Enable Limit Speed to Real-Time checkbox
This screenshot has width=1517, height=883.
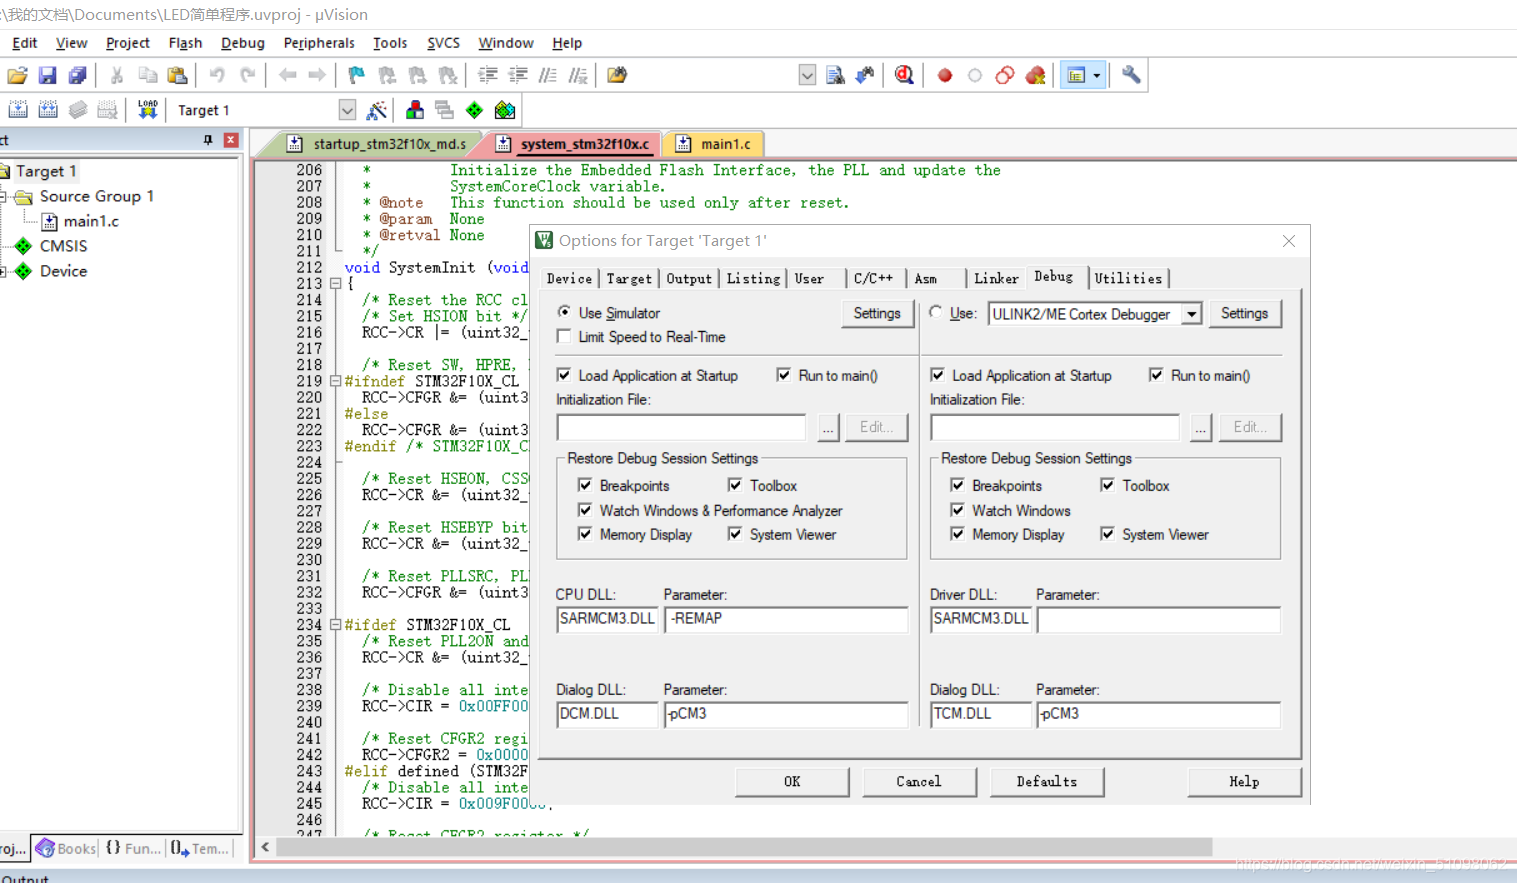coord(565,337)
